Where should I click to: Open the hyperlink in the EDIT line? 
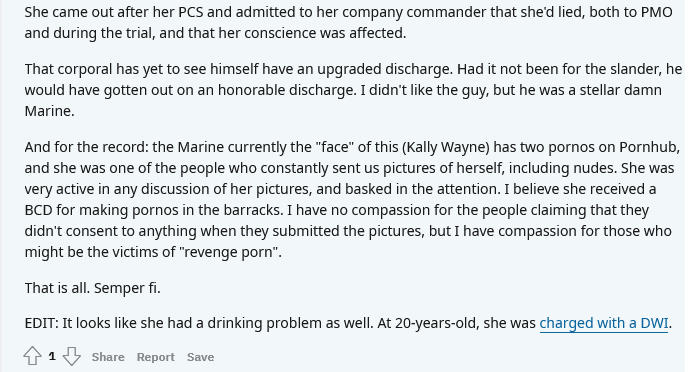point(604,323)
